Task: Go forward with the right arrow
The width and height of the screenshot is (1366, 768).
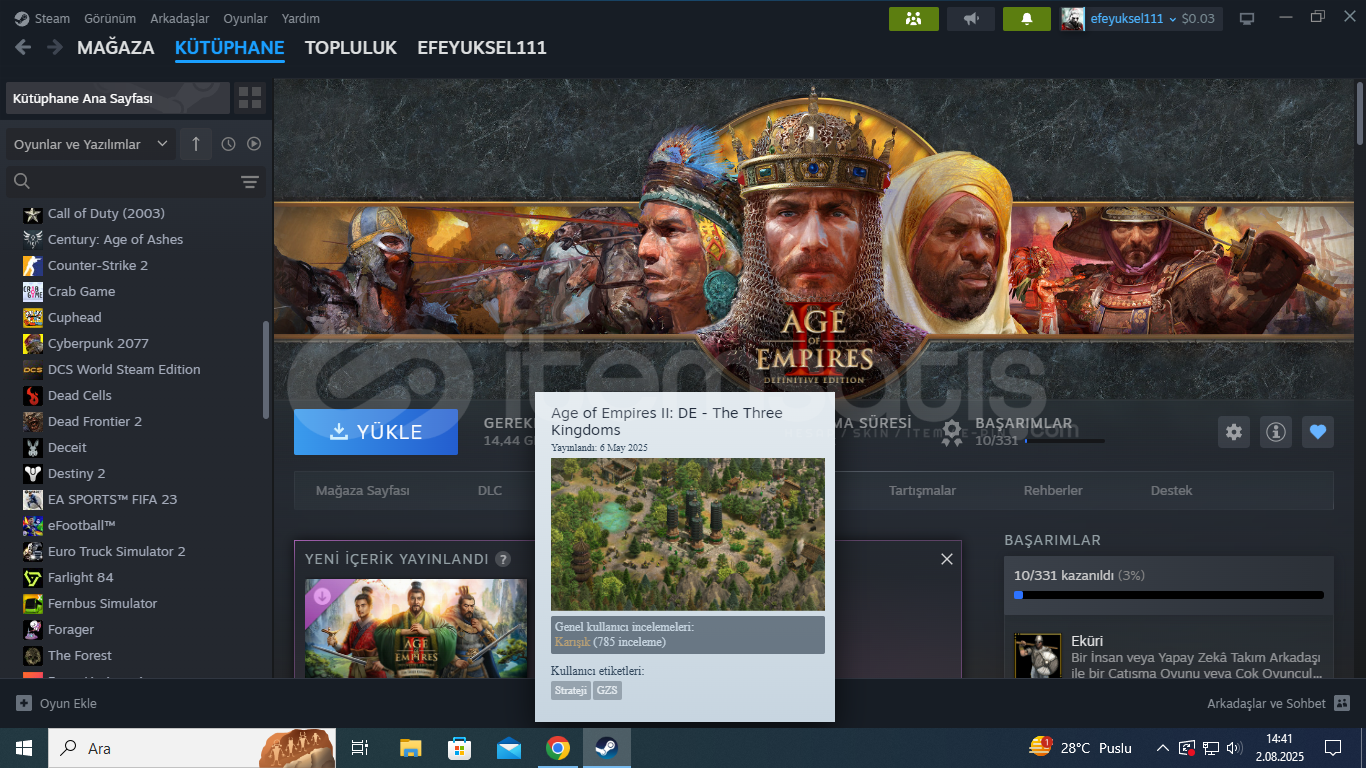Action: 56,47
